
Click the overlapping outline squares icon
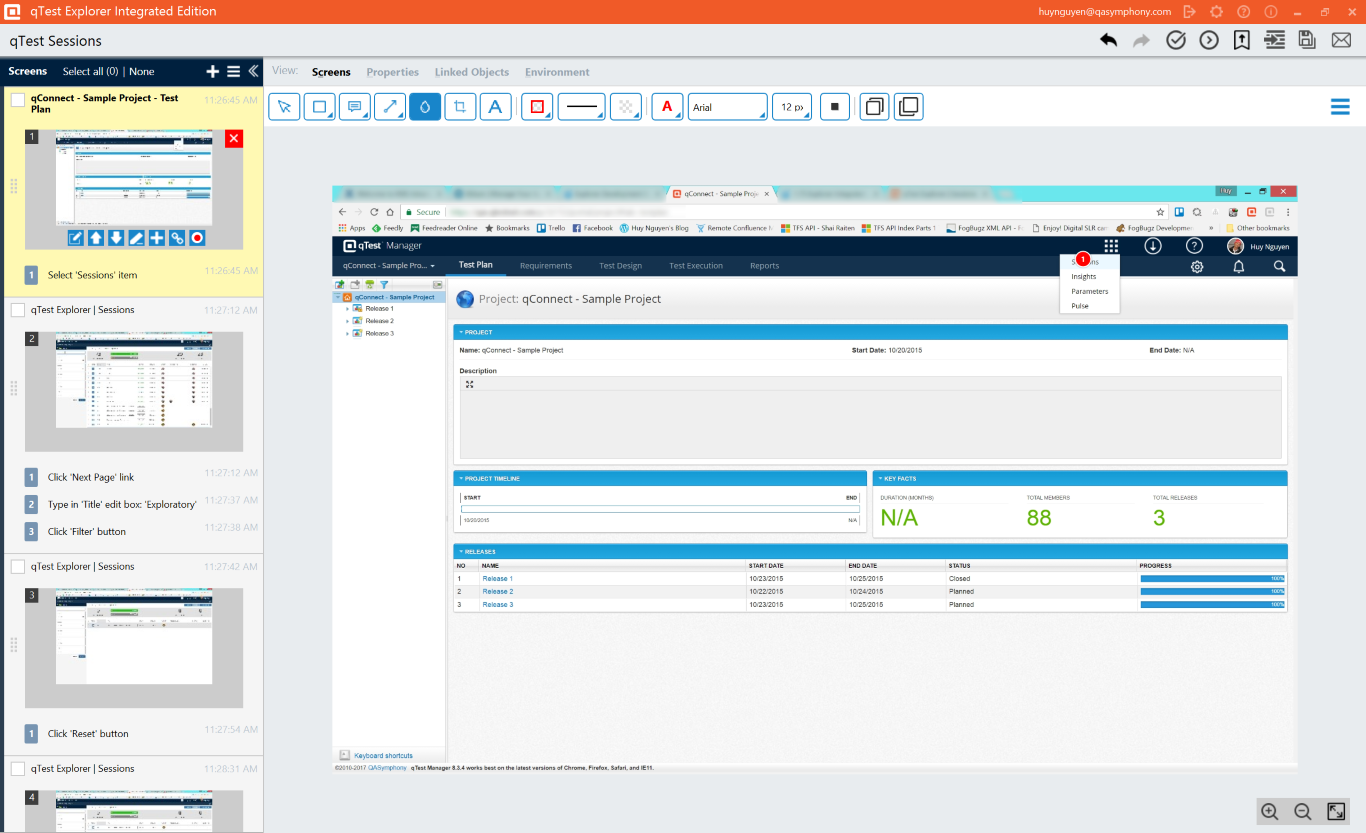(x=874, y=106)
